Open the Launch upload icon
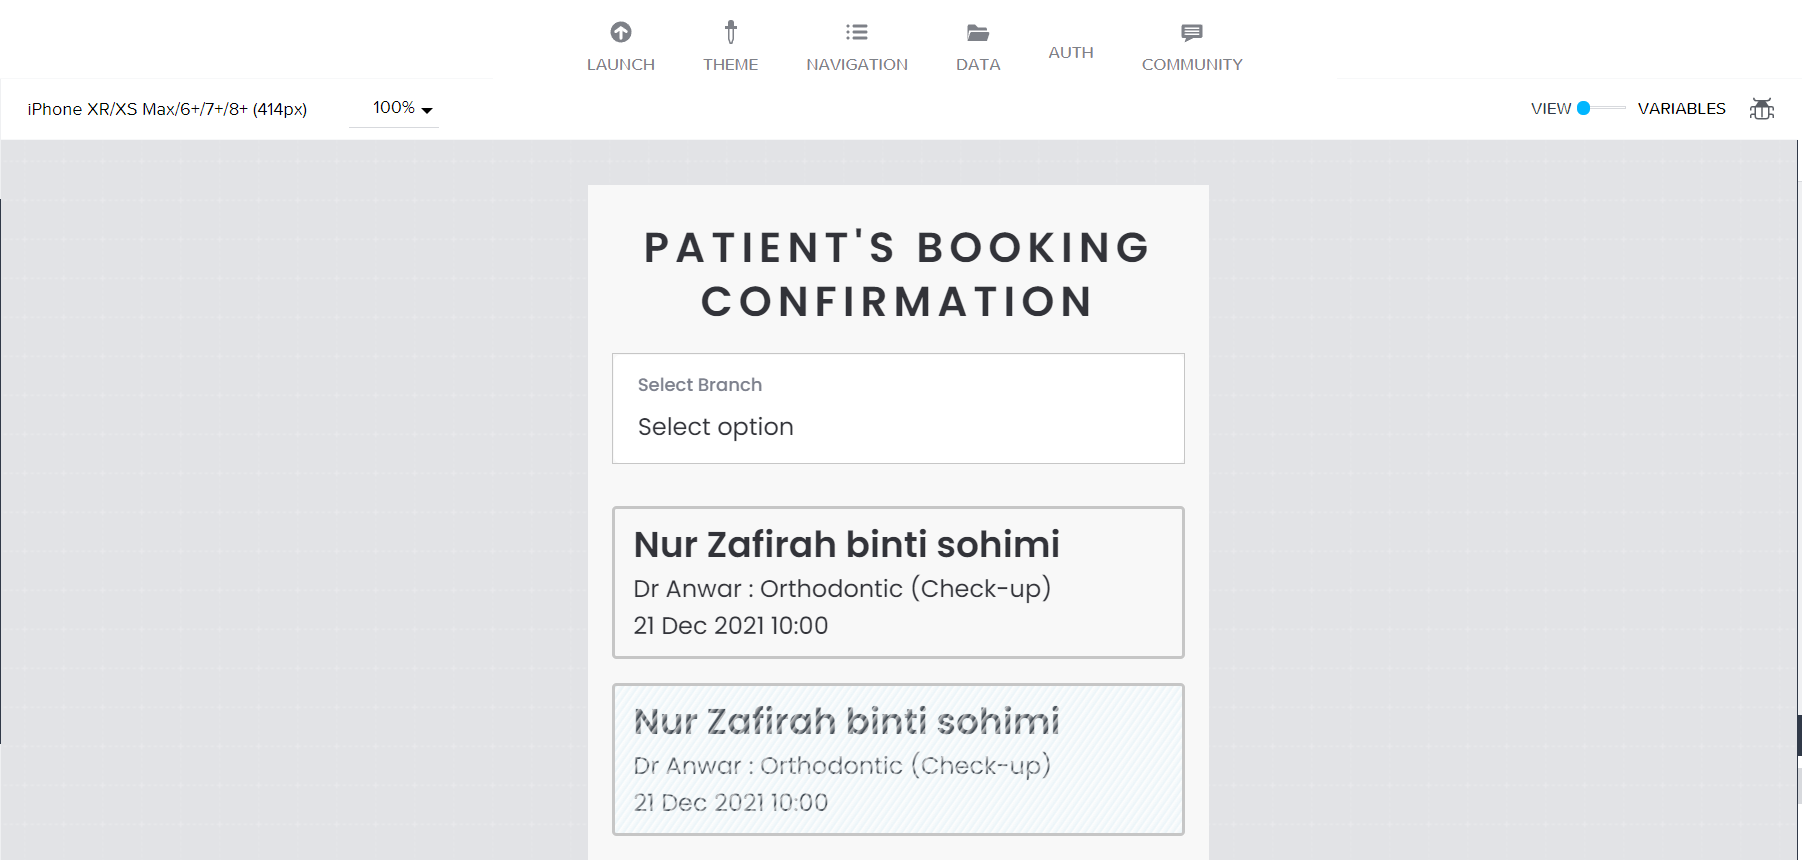This screenshot has height=860, width=1802. 621,33
